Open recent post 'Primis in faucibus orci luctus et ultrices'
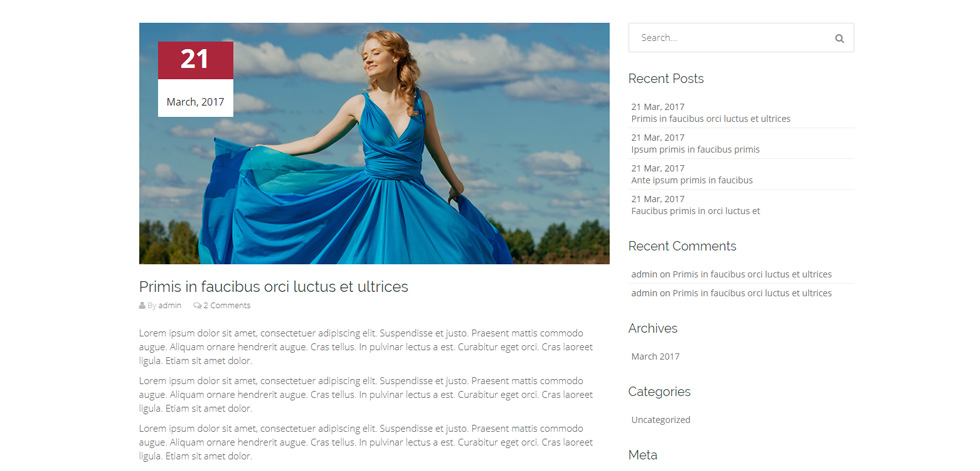The image size is (980, 471). tap(711, 119)
